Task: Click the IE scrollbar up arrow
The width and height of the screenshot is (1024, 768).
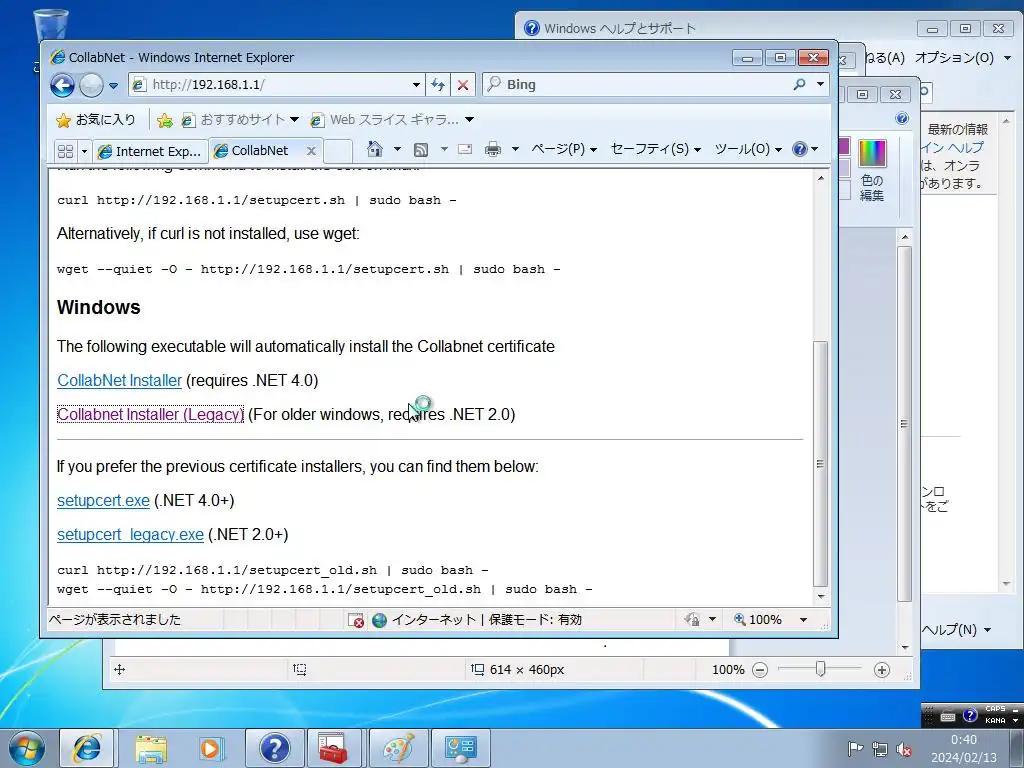Action: (820, 178)
